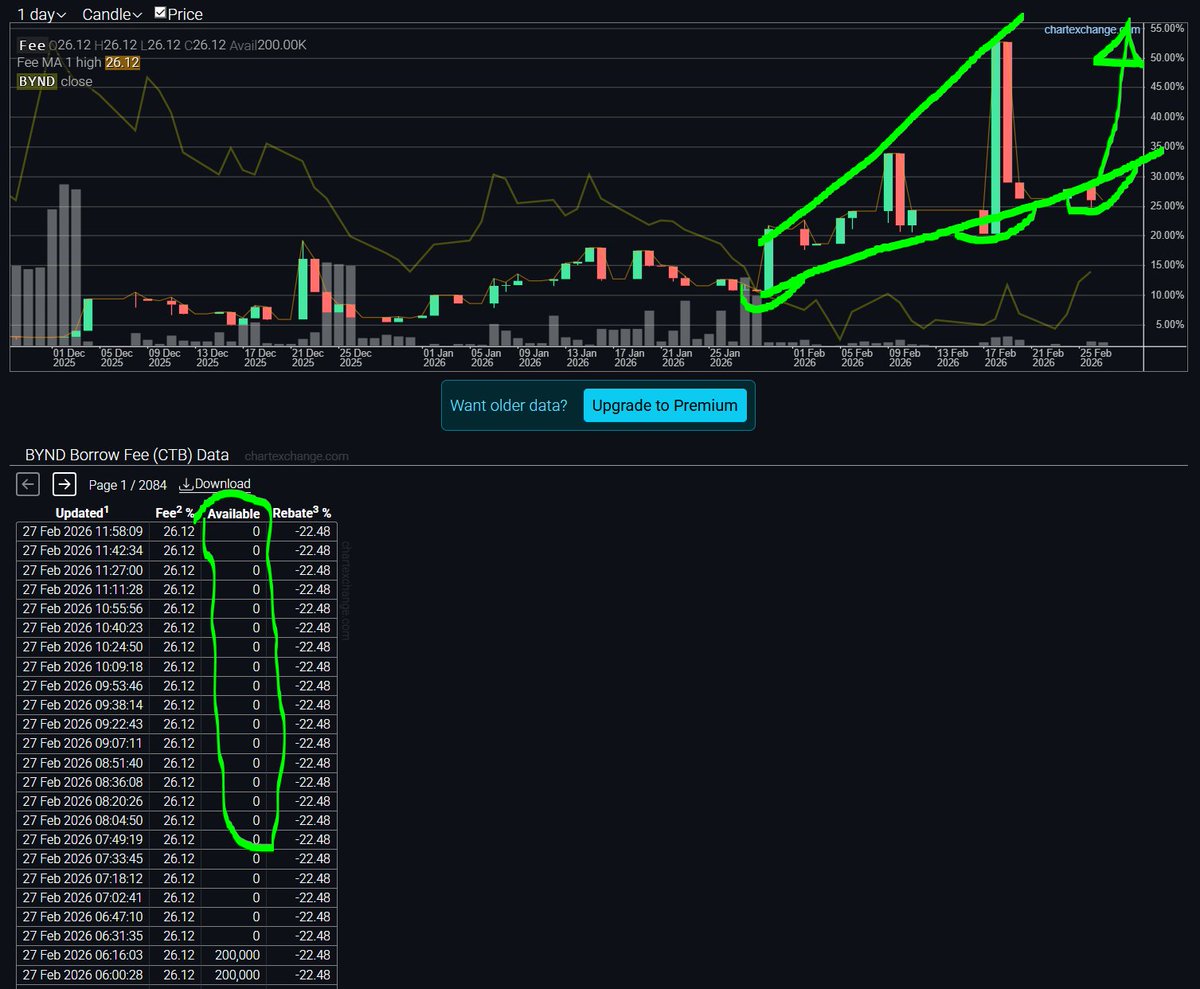Open the 1 day interval dropdown
Image resolution: width=1200 pixels, height=989 pixels.
point(42,14)
